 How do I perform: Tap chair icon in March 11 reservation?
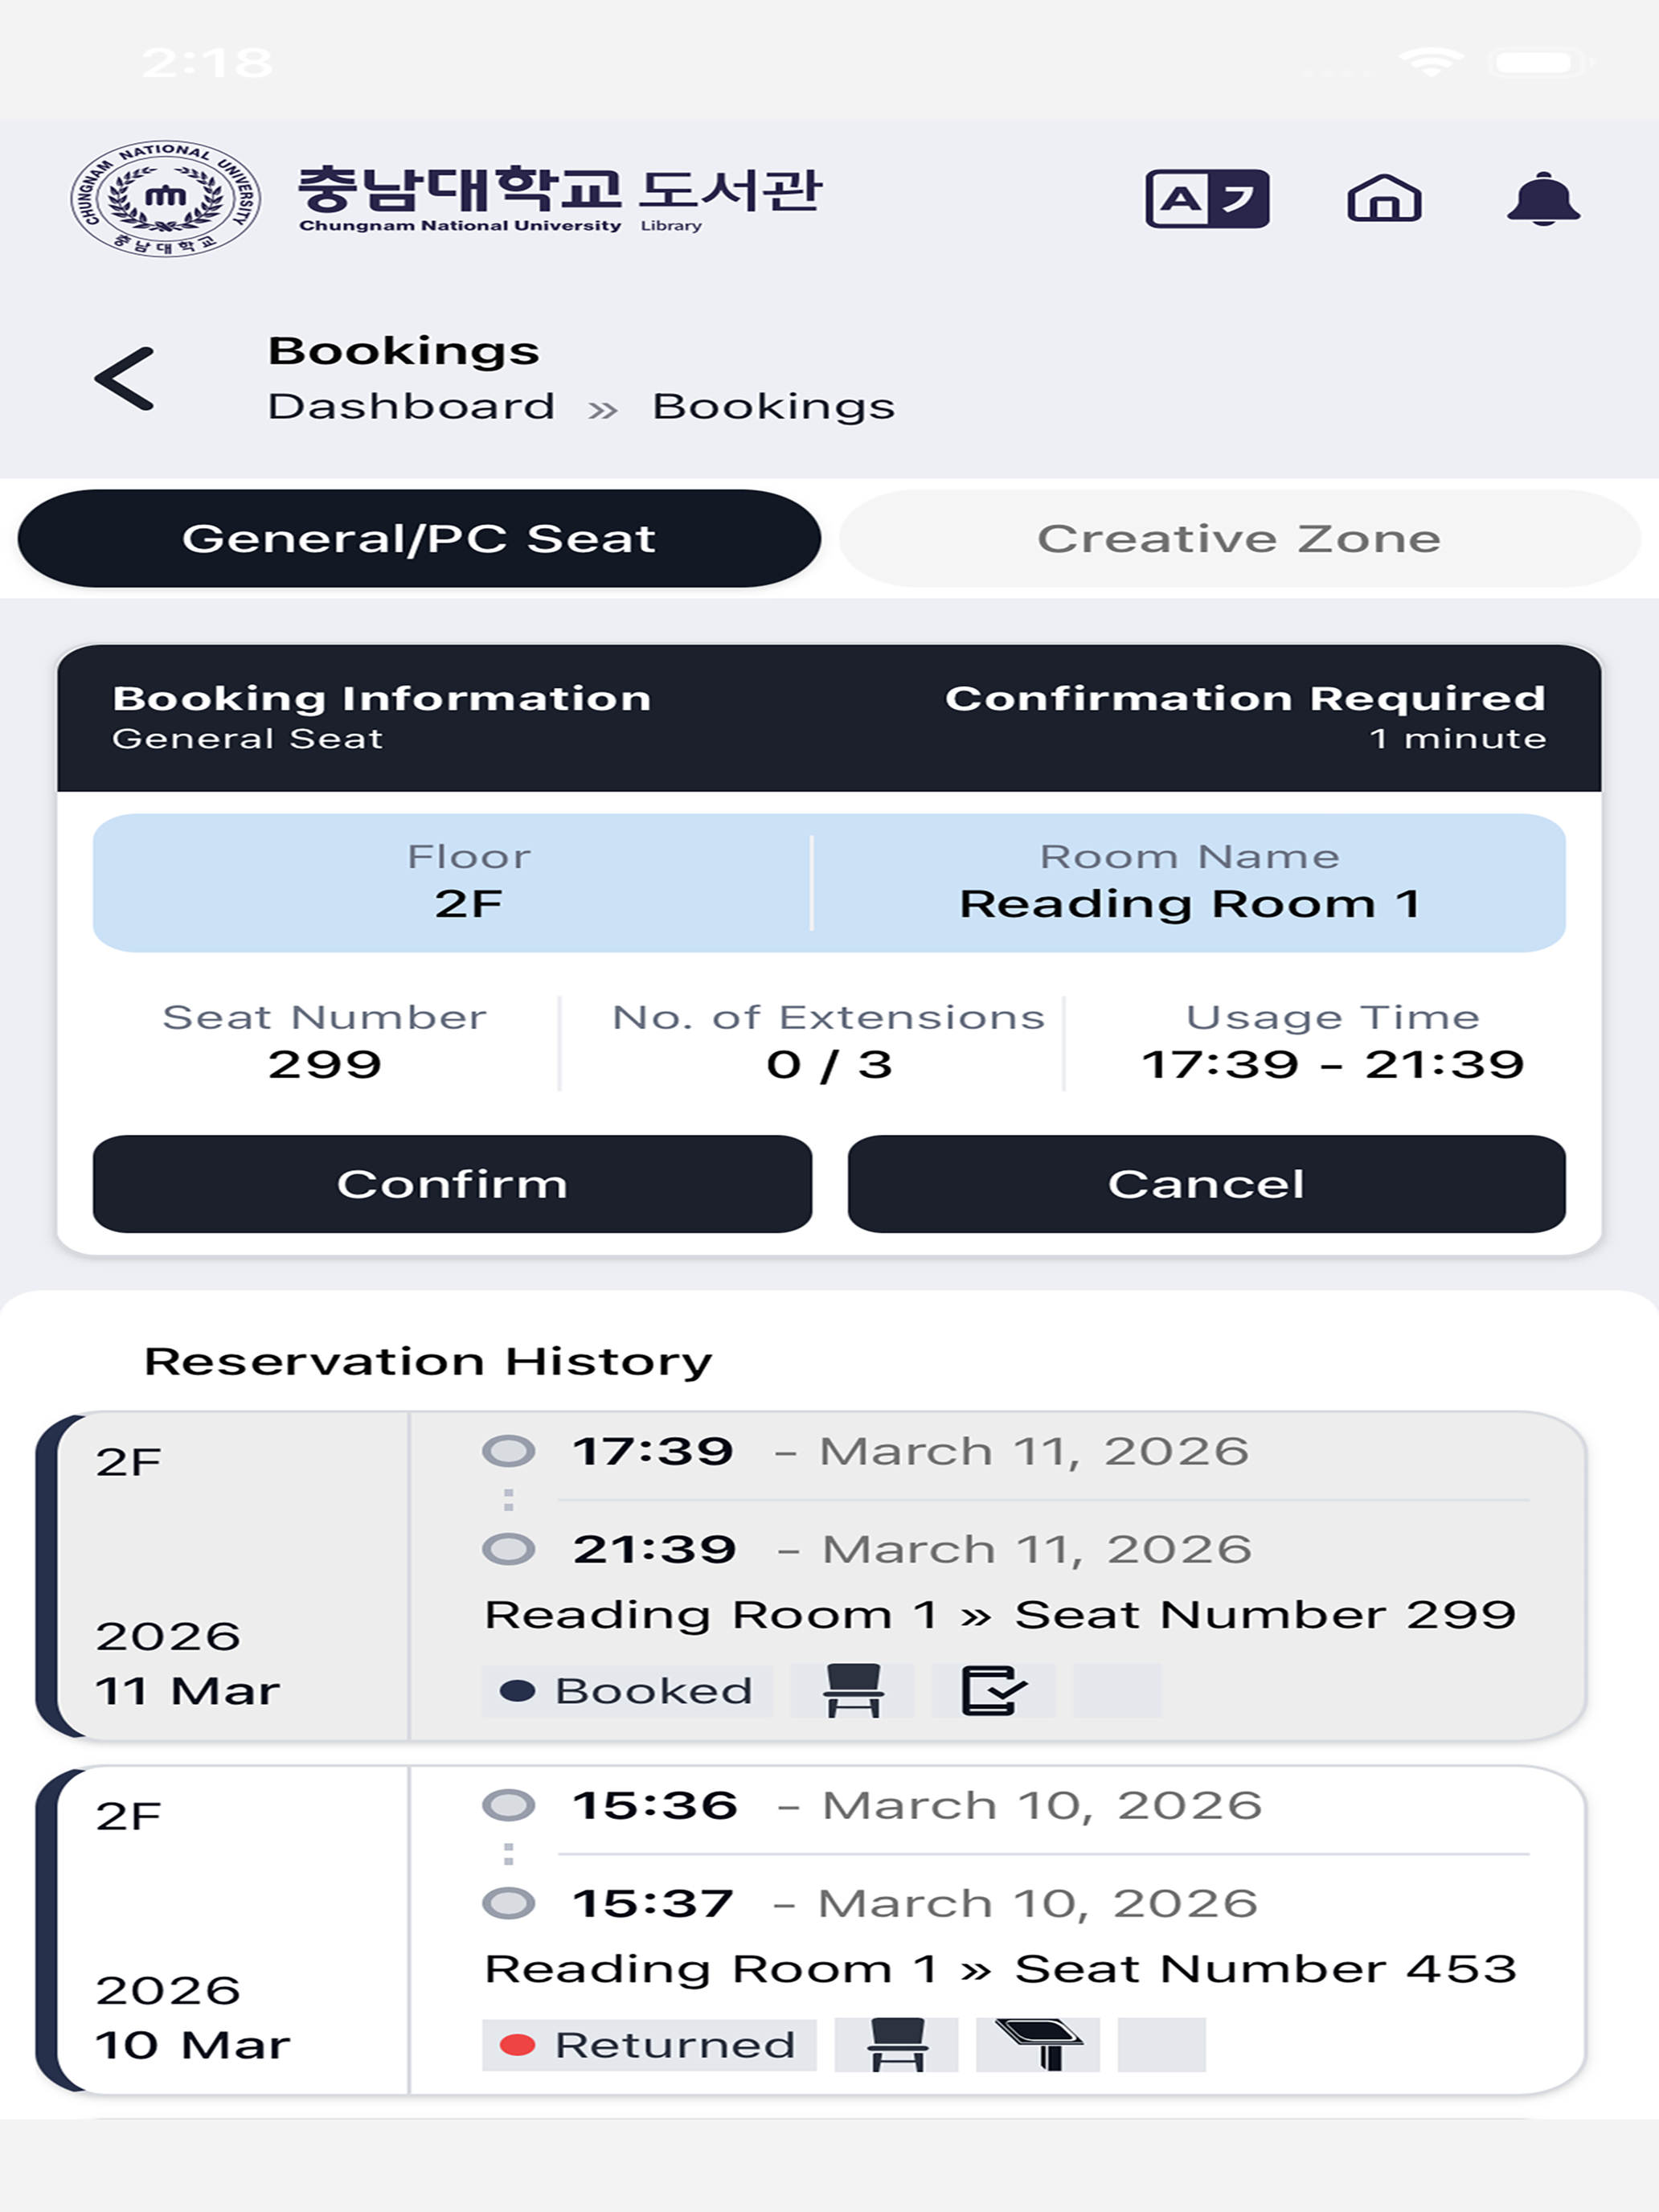click(852, 1691)
